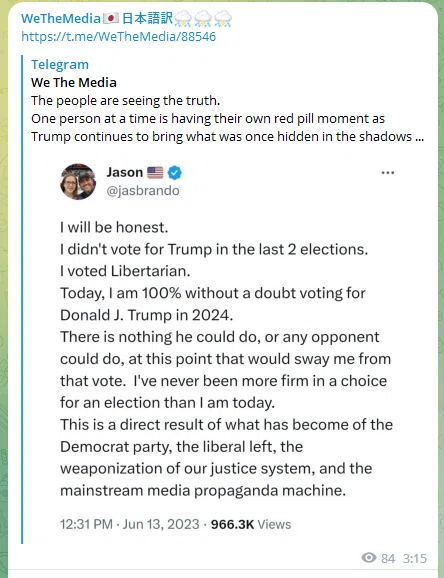Click the Japan flag emoji in channel name
Viewport: 444px width, 578px height.
tap(111, 18)
